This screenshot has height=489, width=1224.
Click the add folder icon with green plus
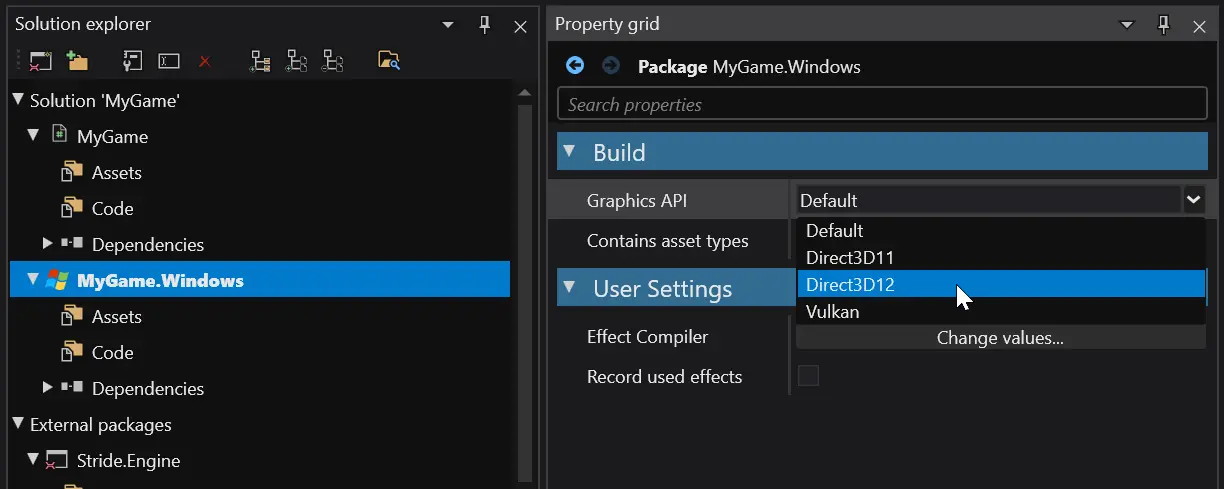click(x=77, y=61)
